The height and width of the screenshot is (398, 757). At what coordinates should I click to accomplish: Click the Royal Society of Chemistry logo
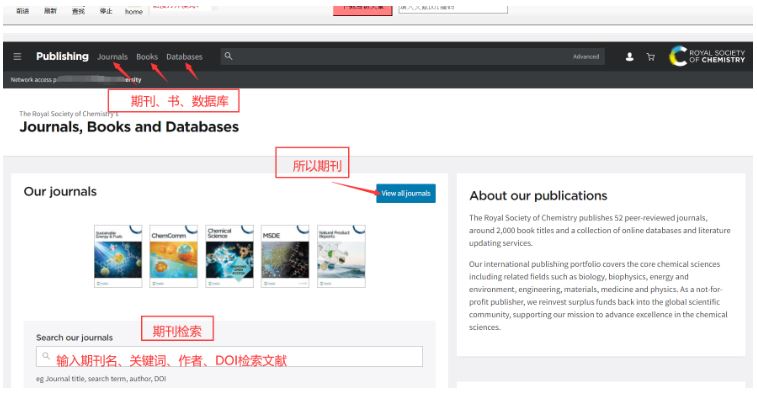pos(707,56)
